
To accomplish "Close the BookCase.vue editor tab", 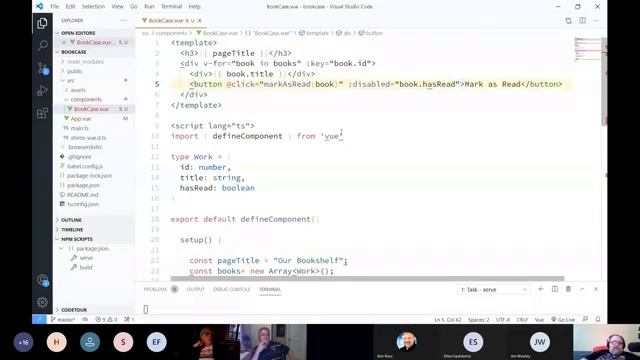I will 200,20.
